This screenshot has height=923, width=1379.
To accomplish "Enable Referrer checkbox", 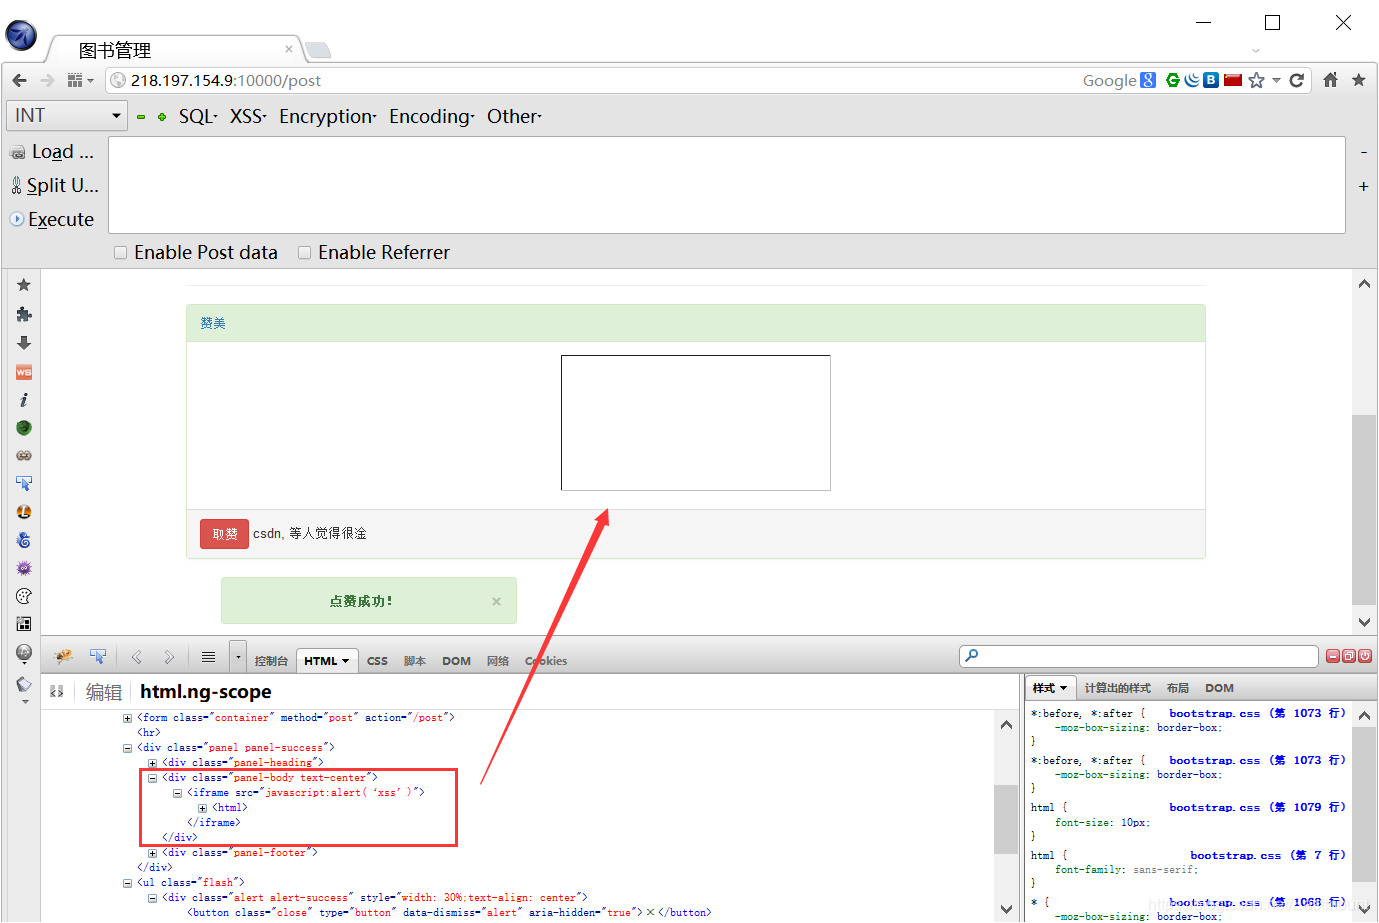I will click(x=304, y=253).
